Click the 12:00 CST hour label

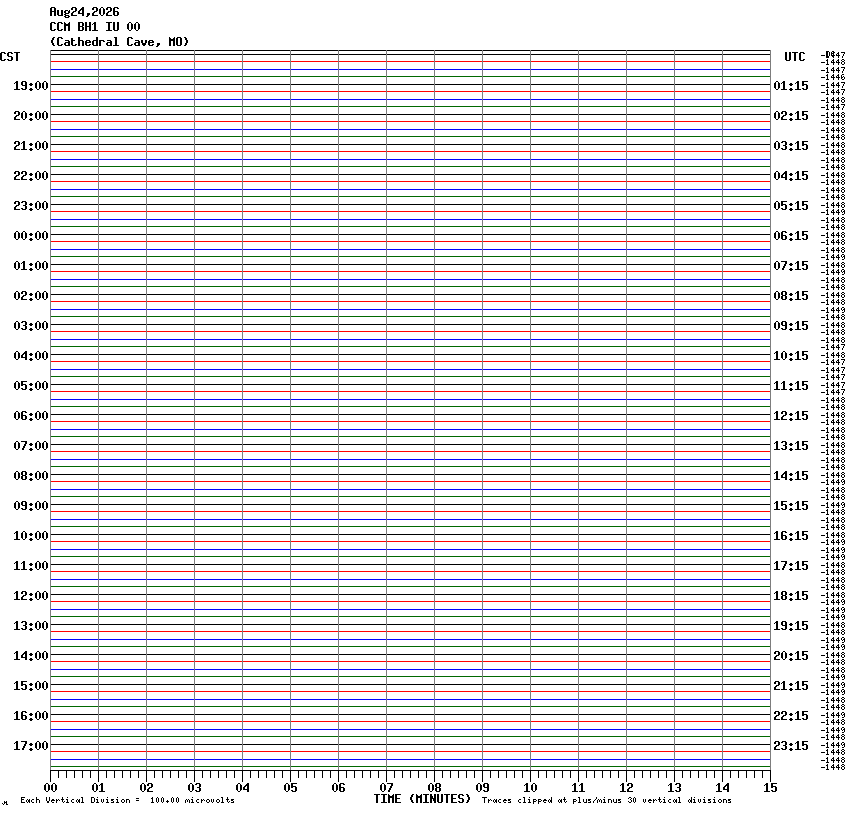click(31, 596)
